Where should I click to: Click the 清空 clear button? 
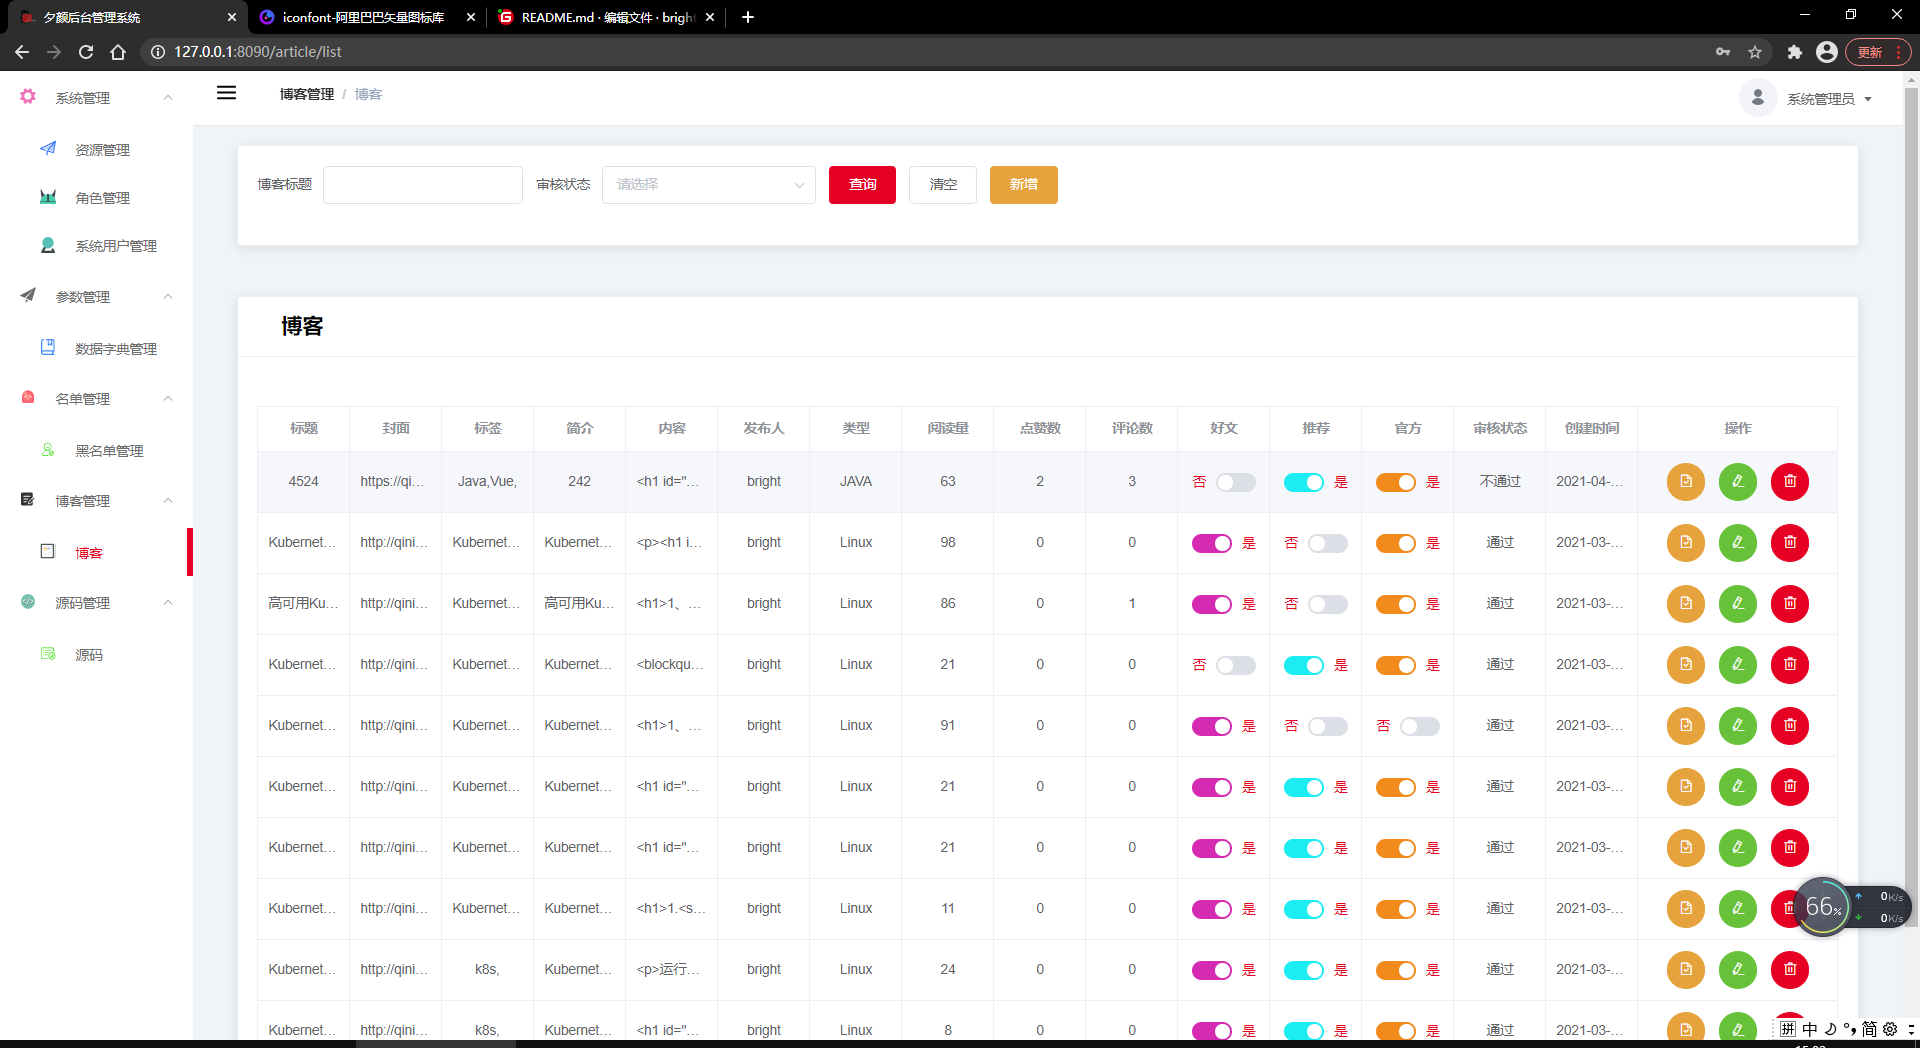943,185
